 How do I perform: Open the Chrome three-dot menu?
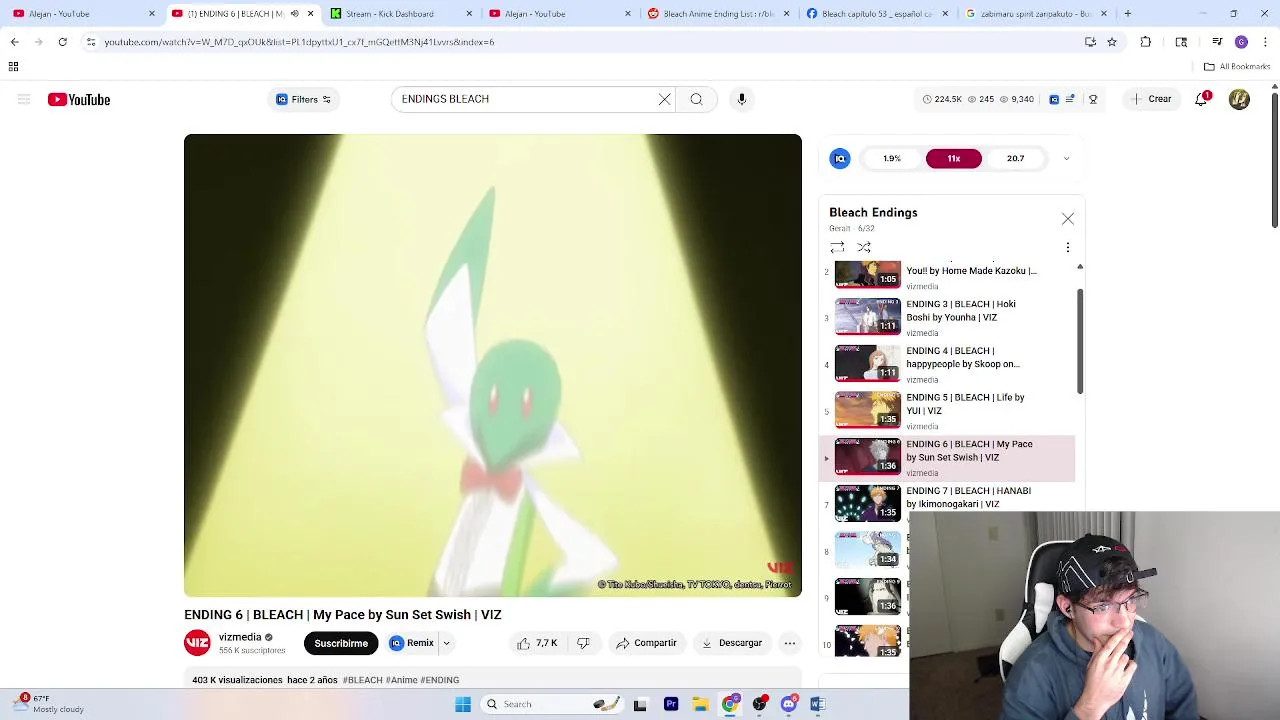tap(1264, 42)
